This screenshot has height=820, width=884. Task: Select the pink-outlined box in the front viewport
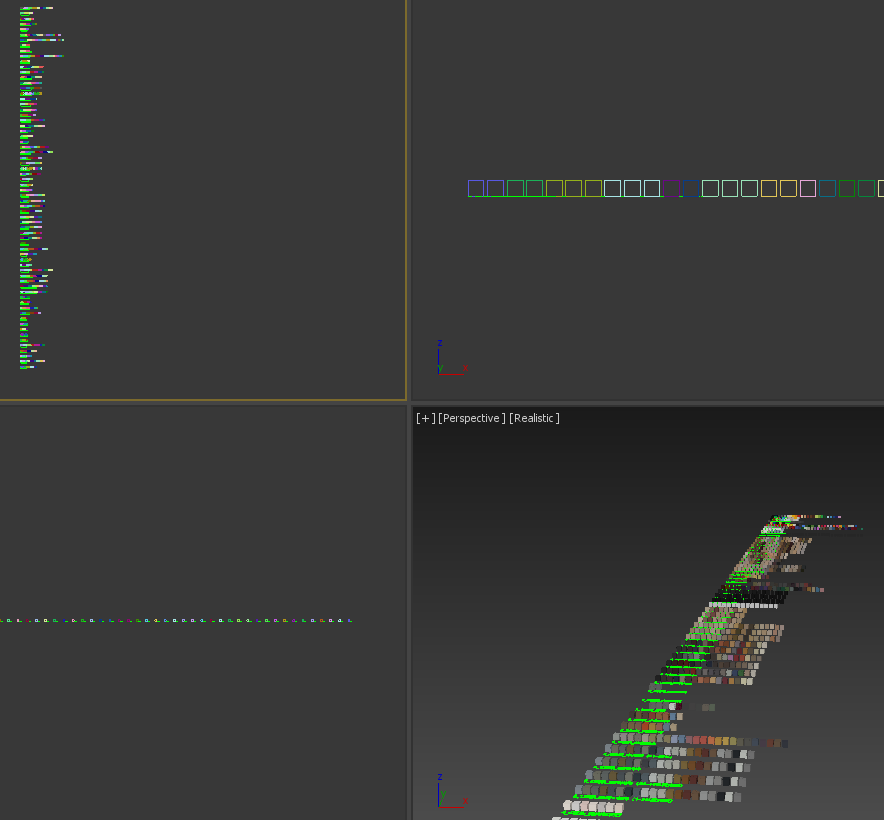click(808, 188)
